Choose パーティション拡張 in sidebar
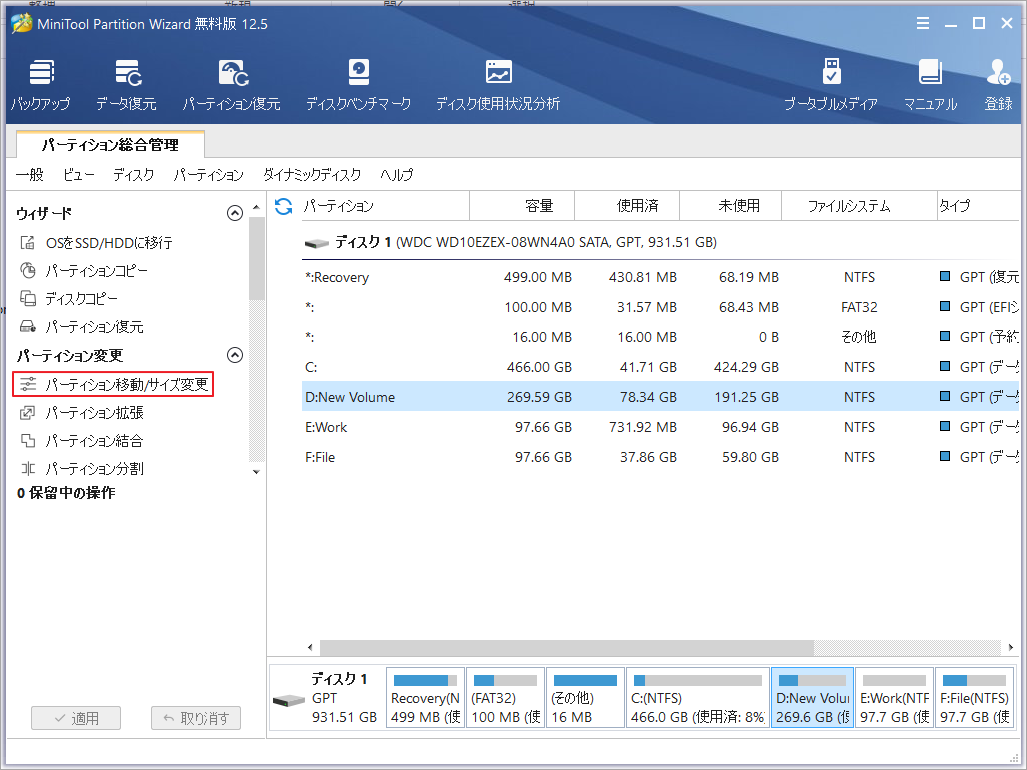 tap(81, 412)
